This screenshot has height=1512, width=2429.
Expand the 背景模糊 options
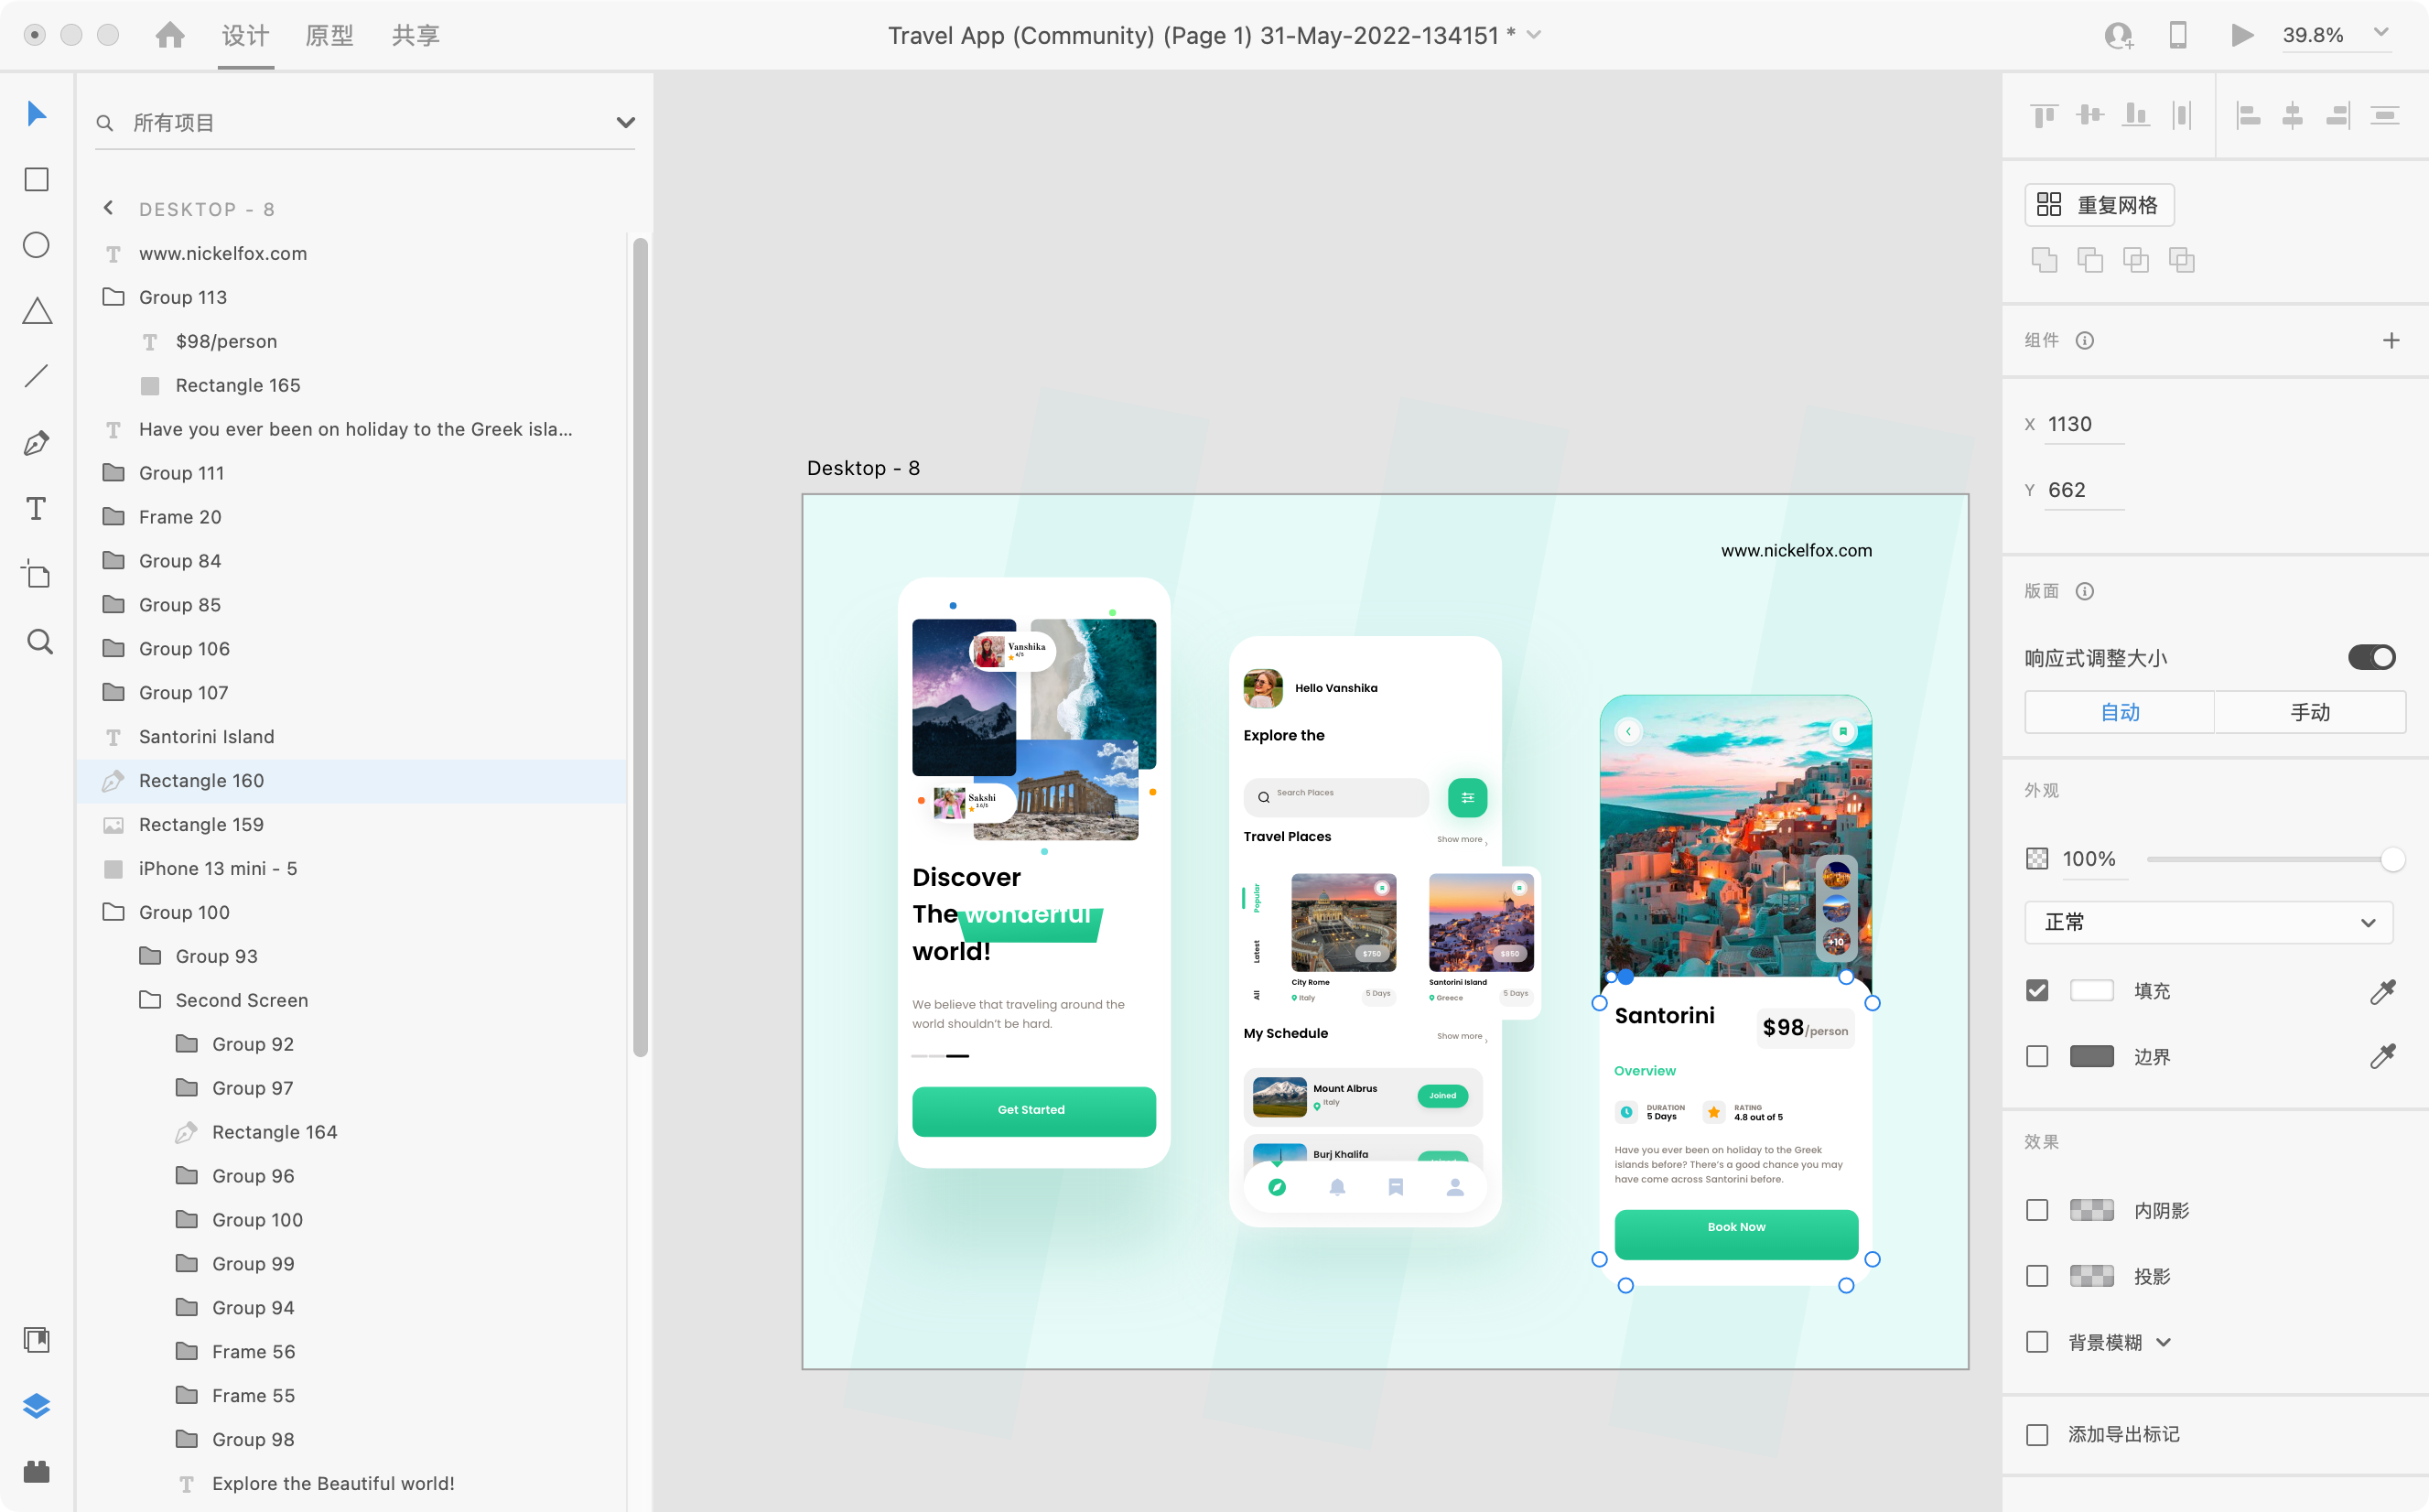[2165, 1342]
